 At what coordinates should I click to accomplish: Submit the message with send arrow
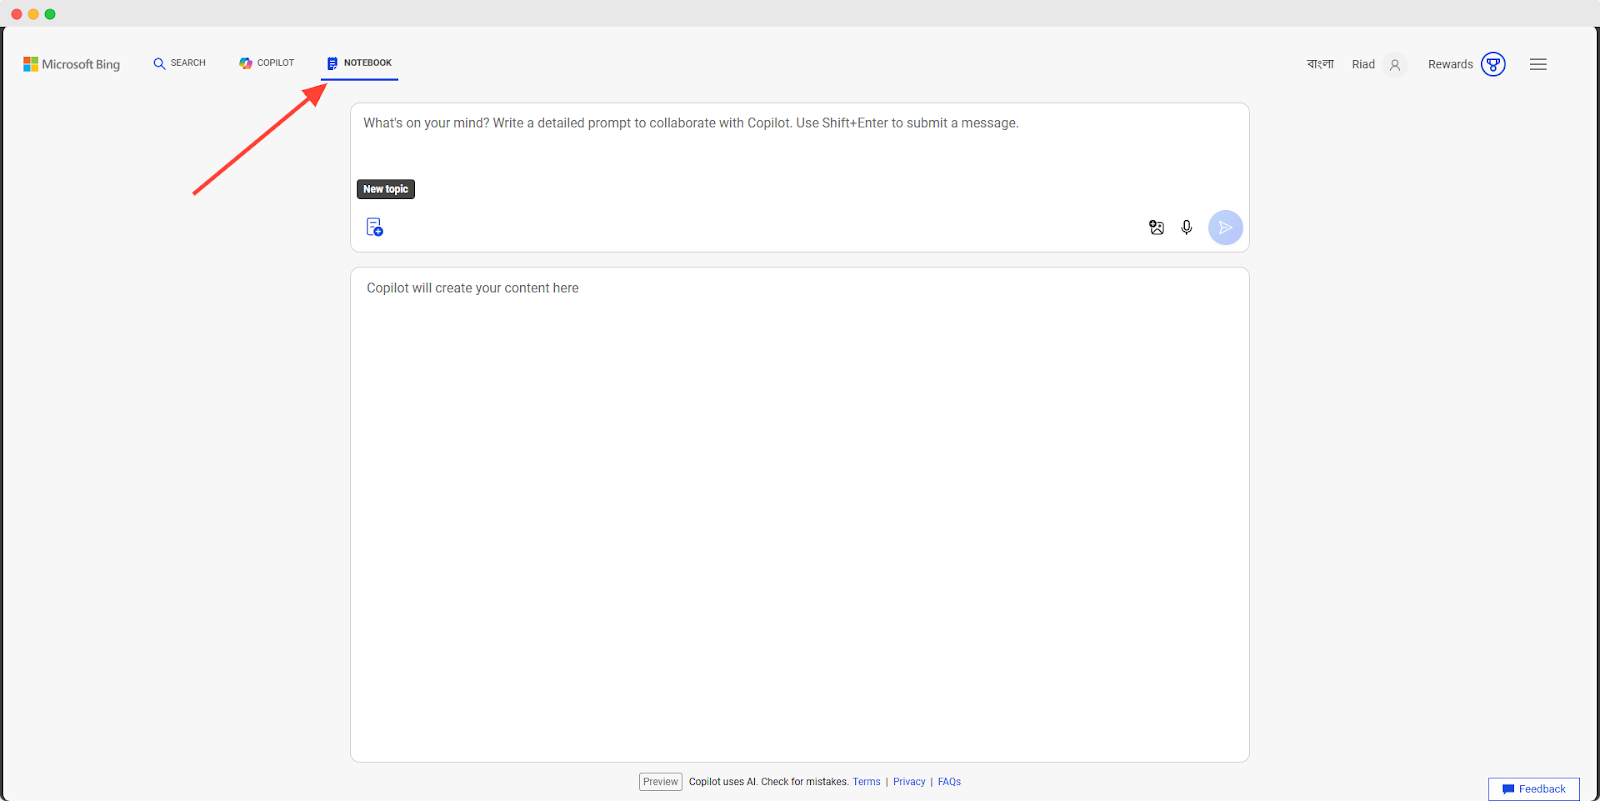(1225, 227)
